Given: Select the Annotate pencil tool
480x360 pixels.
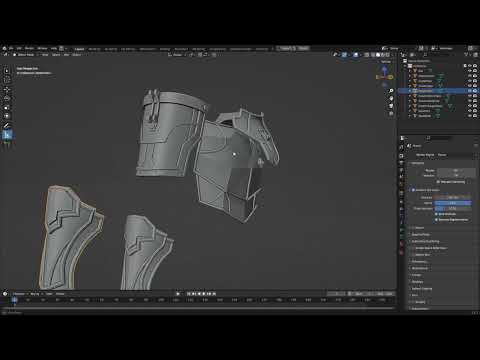Looking at the screenshot, I should (7, 125).
